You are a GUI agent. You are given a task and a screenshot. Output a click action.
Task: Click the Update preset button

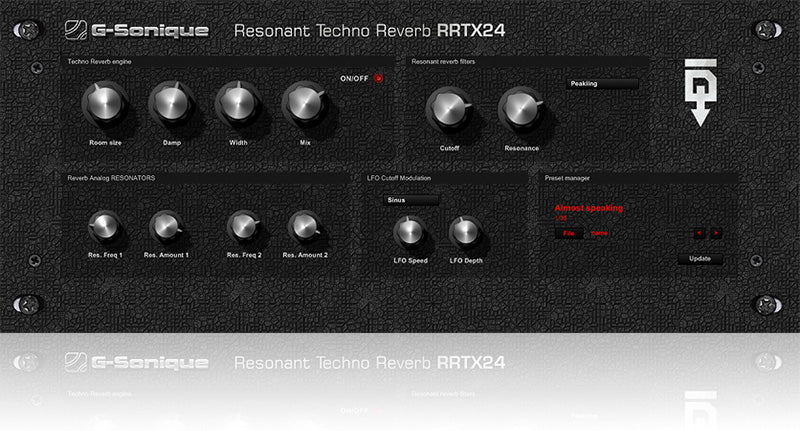click(x=700, y=259)
